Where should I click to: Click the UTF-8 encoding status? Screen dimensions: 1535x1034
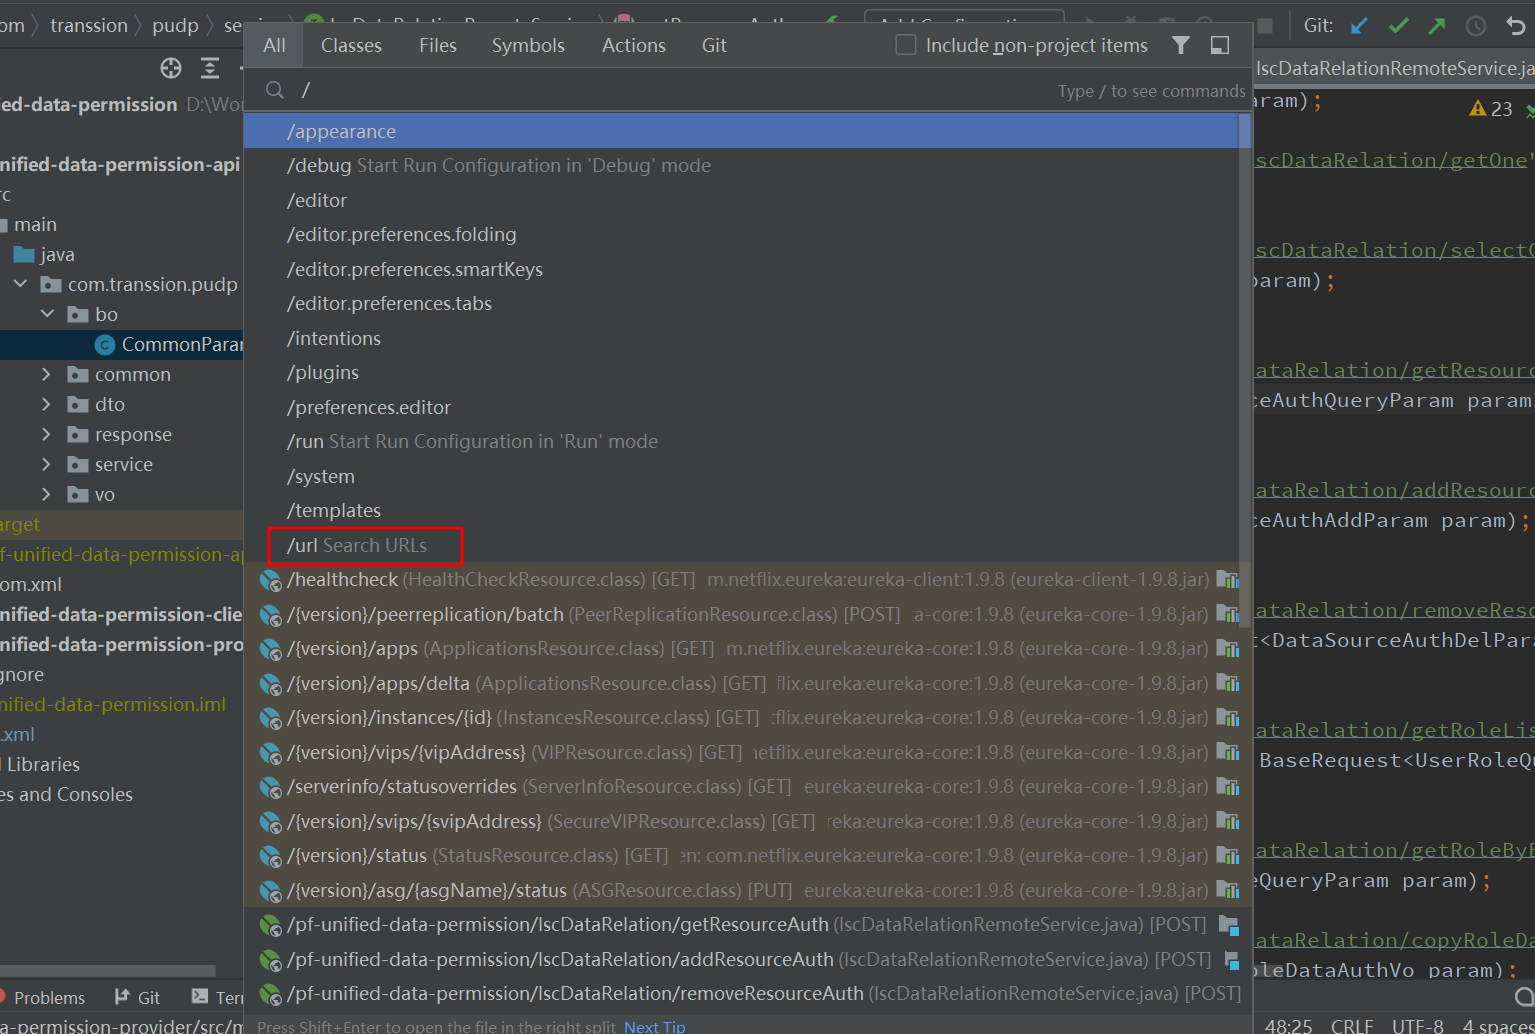tap(1418, 1026)
